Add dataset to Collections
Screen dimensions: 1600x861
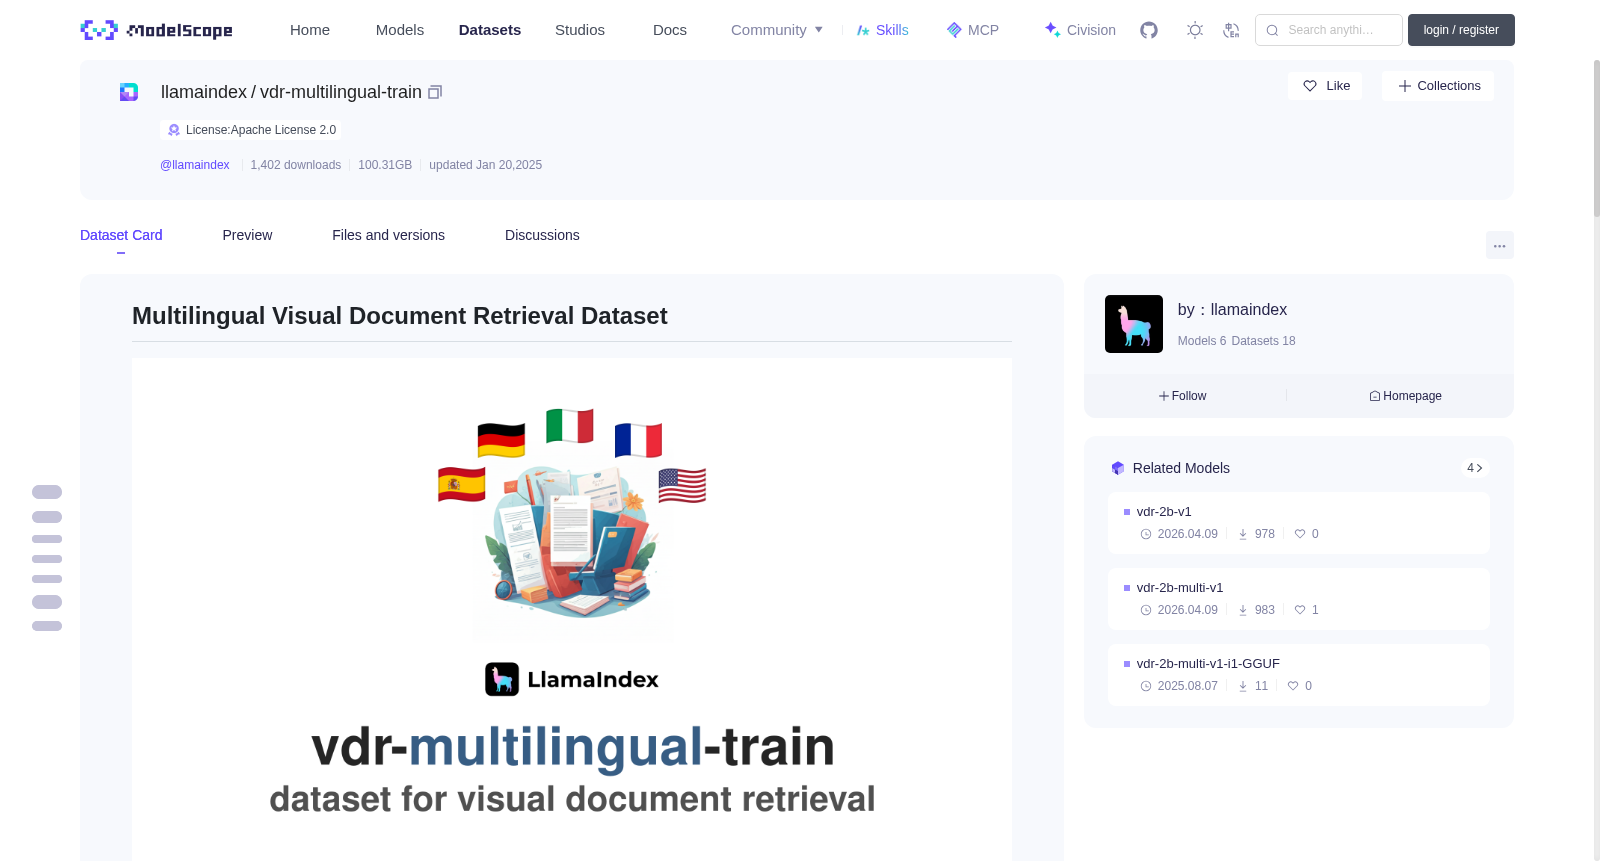coord(1438,86)
